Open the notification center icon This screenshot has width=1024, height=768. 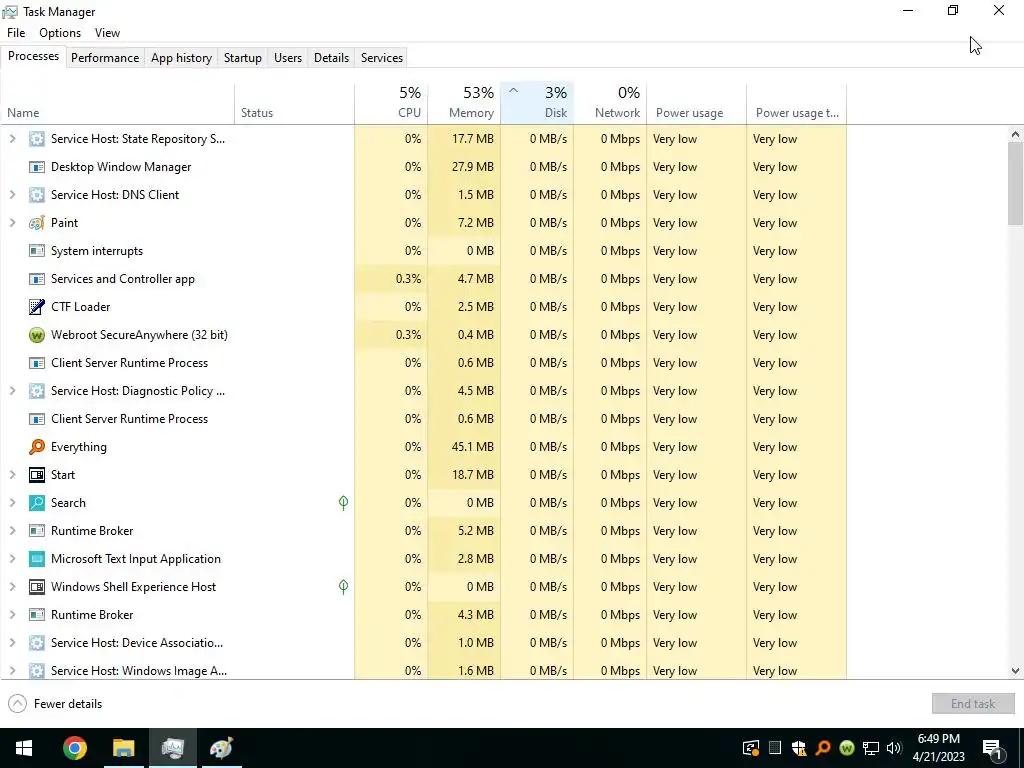pos(993,748)
